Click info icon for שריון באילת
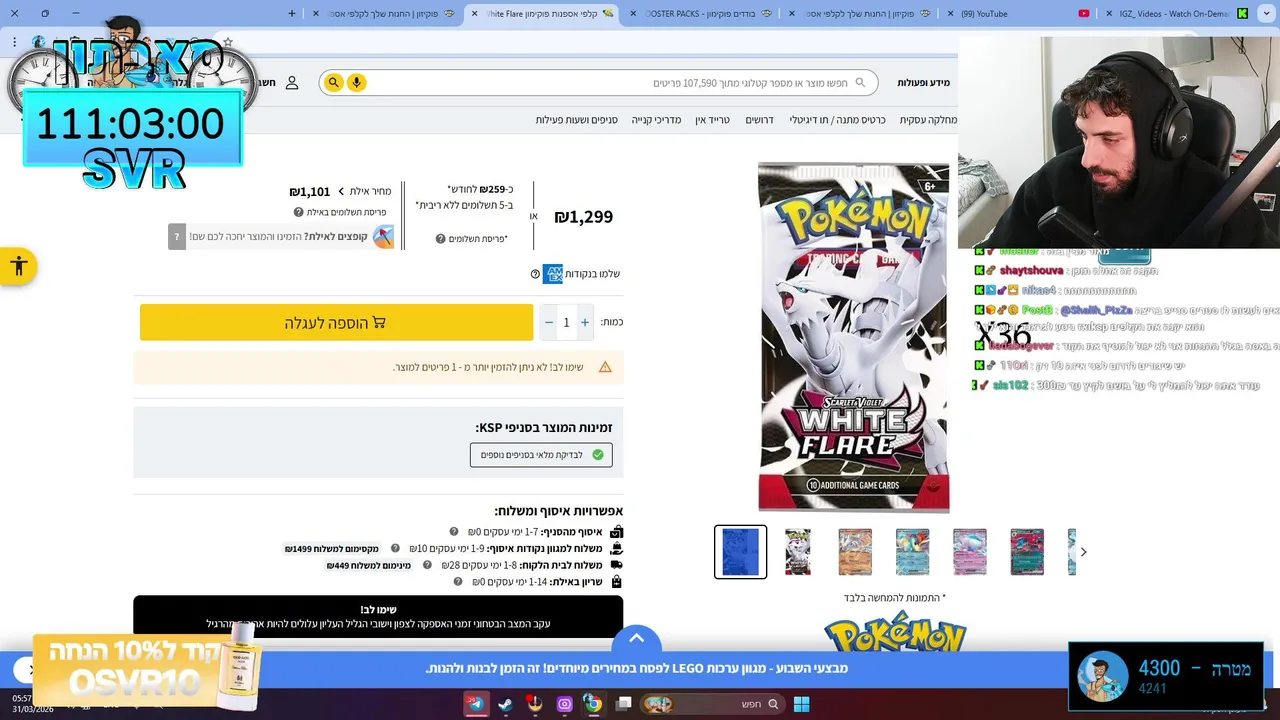 458,582
